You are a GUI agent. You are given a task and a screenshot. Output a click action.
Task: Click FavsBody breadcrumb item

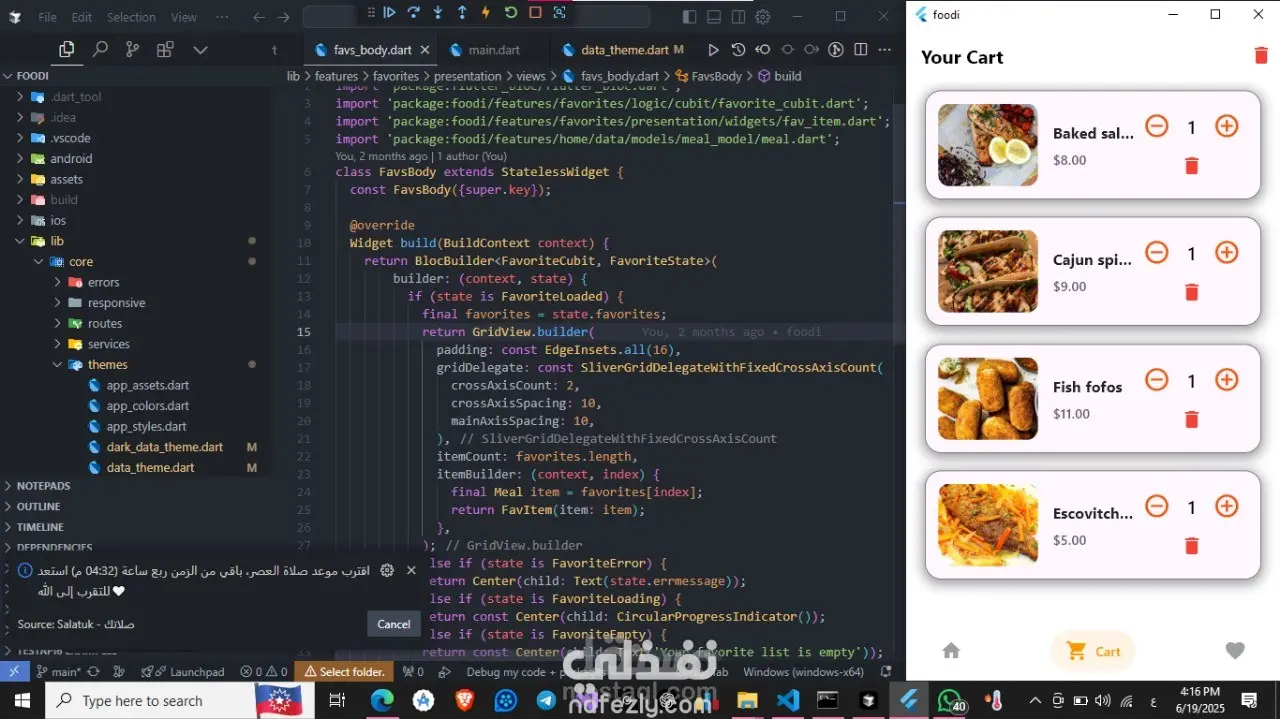pyautogui.click(x=708, y=76)
